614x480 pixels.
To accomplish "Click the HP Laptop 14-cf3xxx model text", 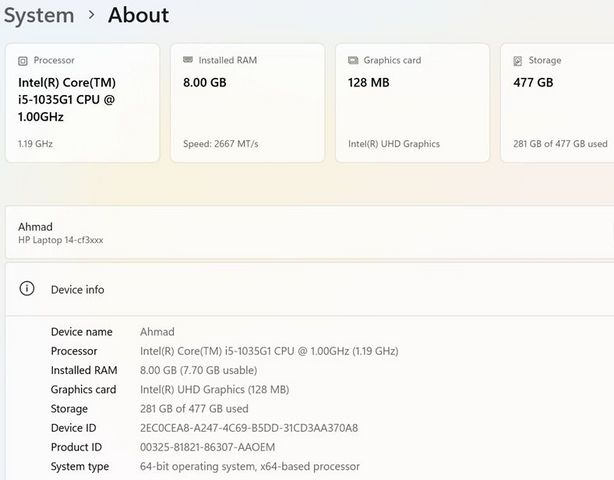I will (x=61, y=240).
